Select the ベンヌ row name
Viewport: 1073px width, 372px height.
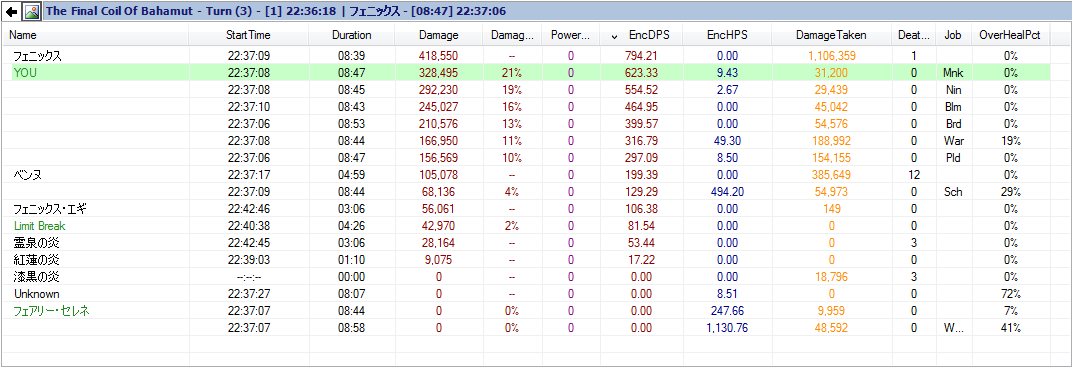[x=27, y=175]
